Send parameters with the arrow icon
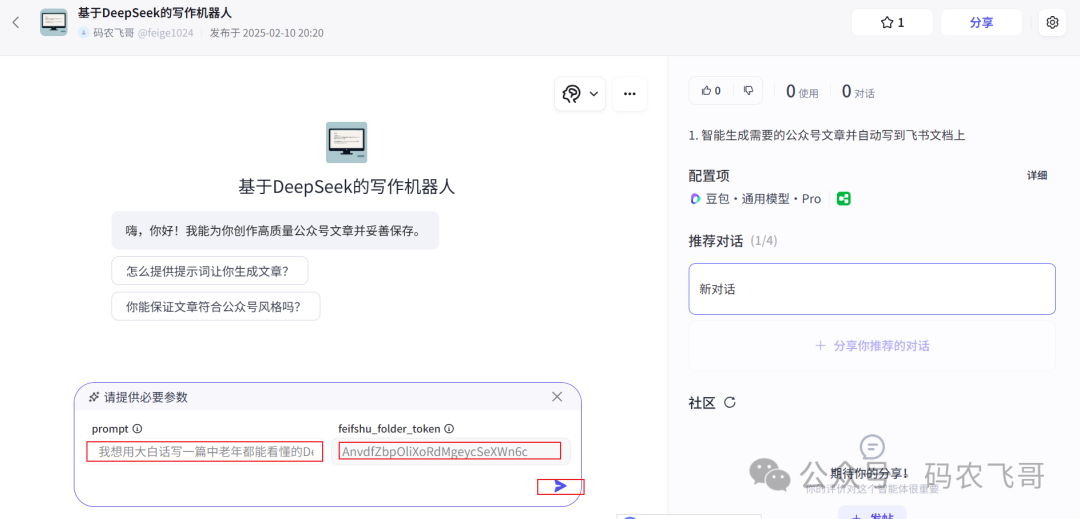This screenshot has width=1080, height=519. [561, 487]
